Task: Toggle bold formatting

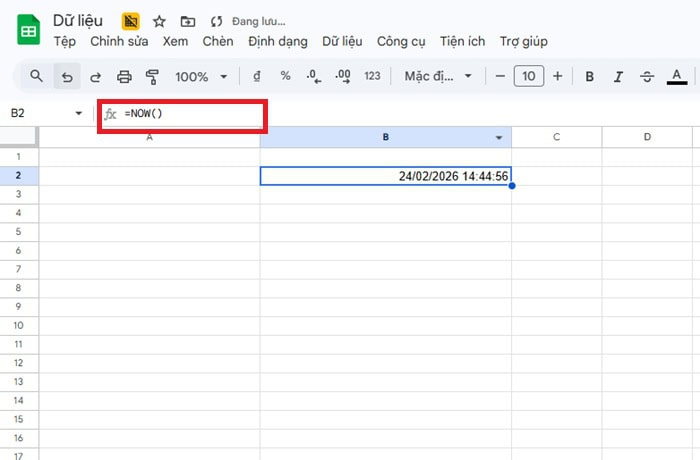Action: (589, 76)
